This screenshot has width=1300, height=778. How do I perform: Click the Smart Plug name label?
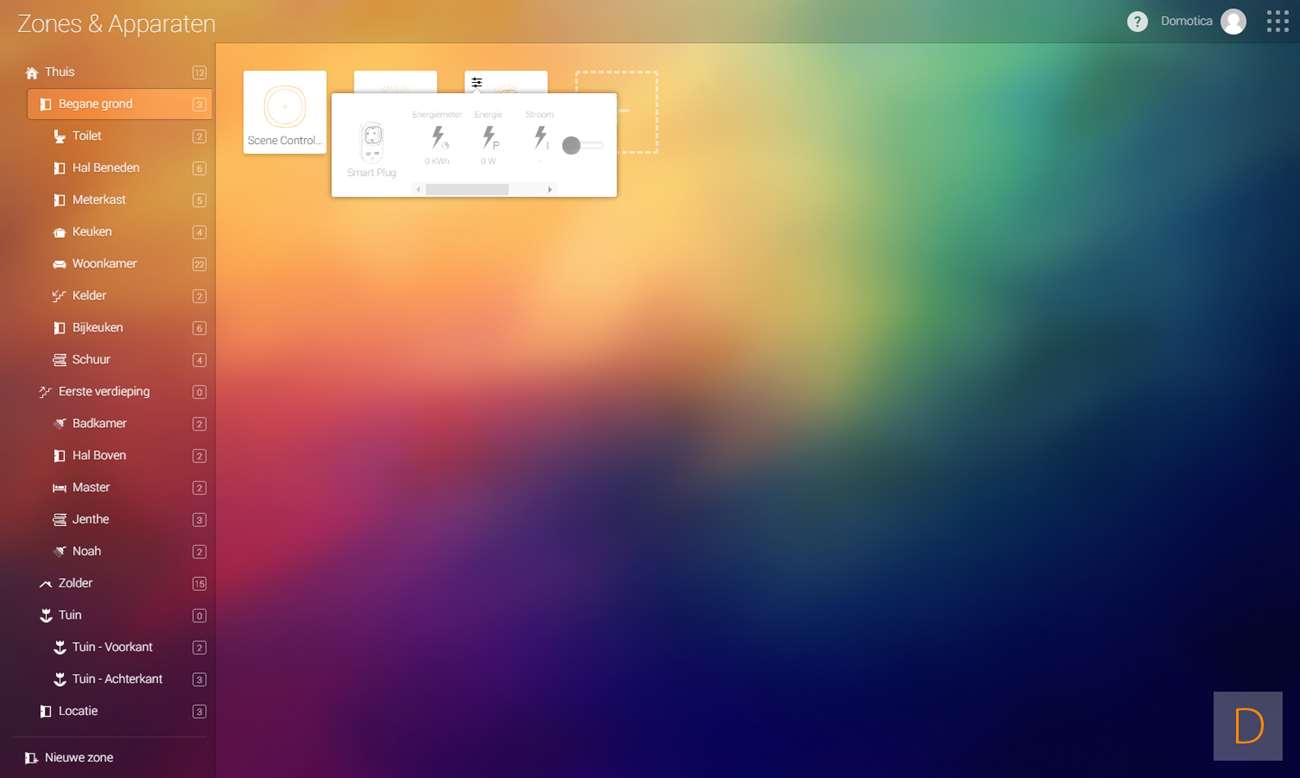[372, 173]
